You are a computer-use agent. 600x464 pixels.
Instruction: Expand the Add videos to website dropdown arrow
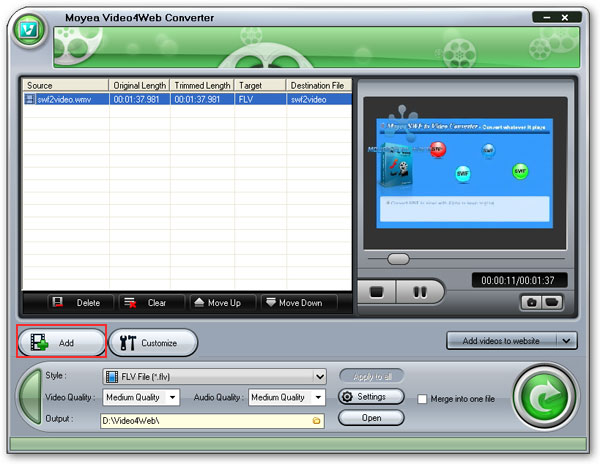tap(566, 340)
